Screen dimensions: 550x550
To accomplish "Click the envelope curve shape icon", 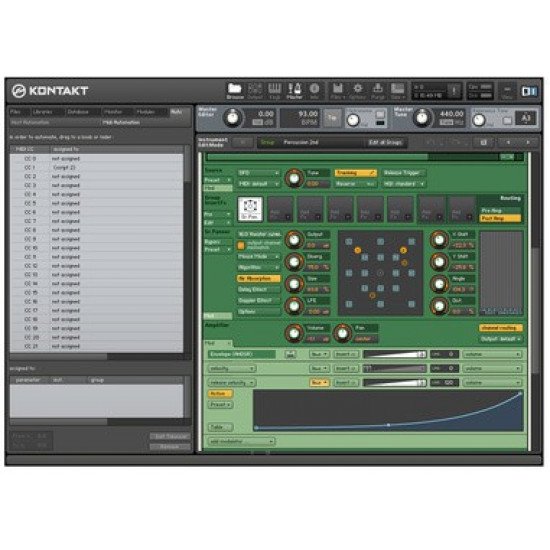I will click(290, 355).
